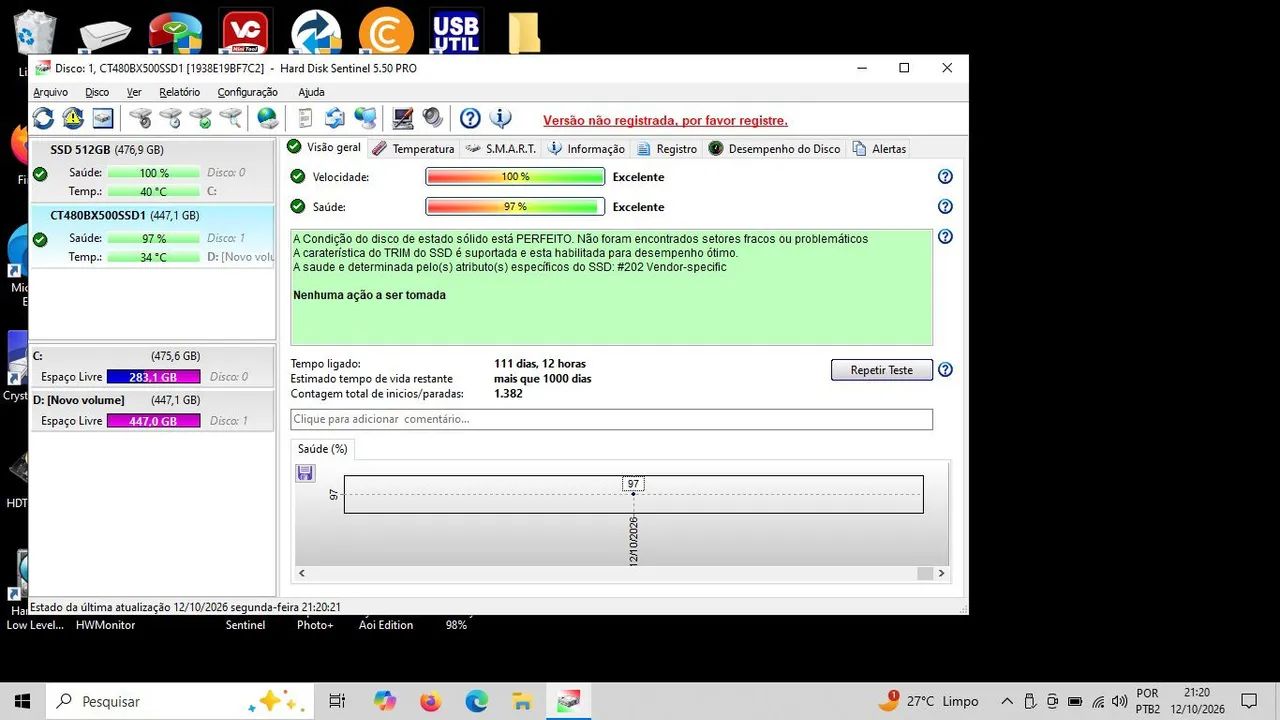Click the speaker toolbar icon

pos(432,118)
